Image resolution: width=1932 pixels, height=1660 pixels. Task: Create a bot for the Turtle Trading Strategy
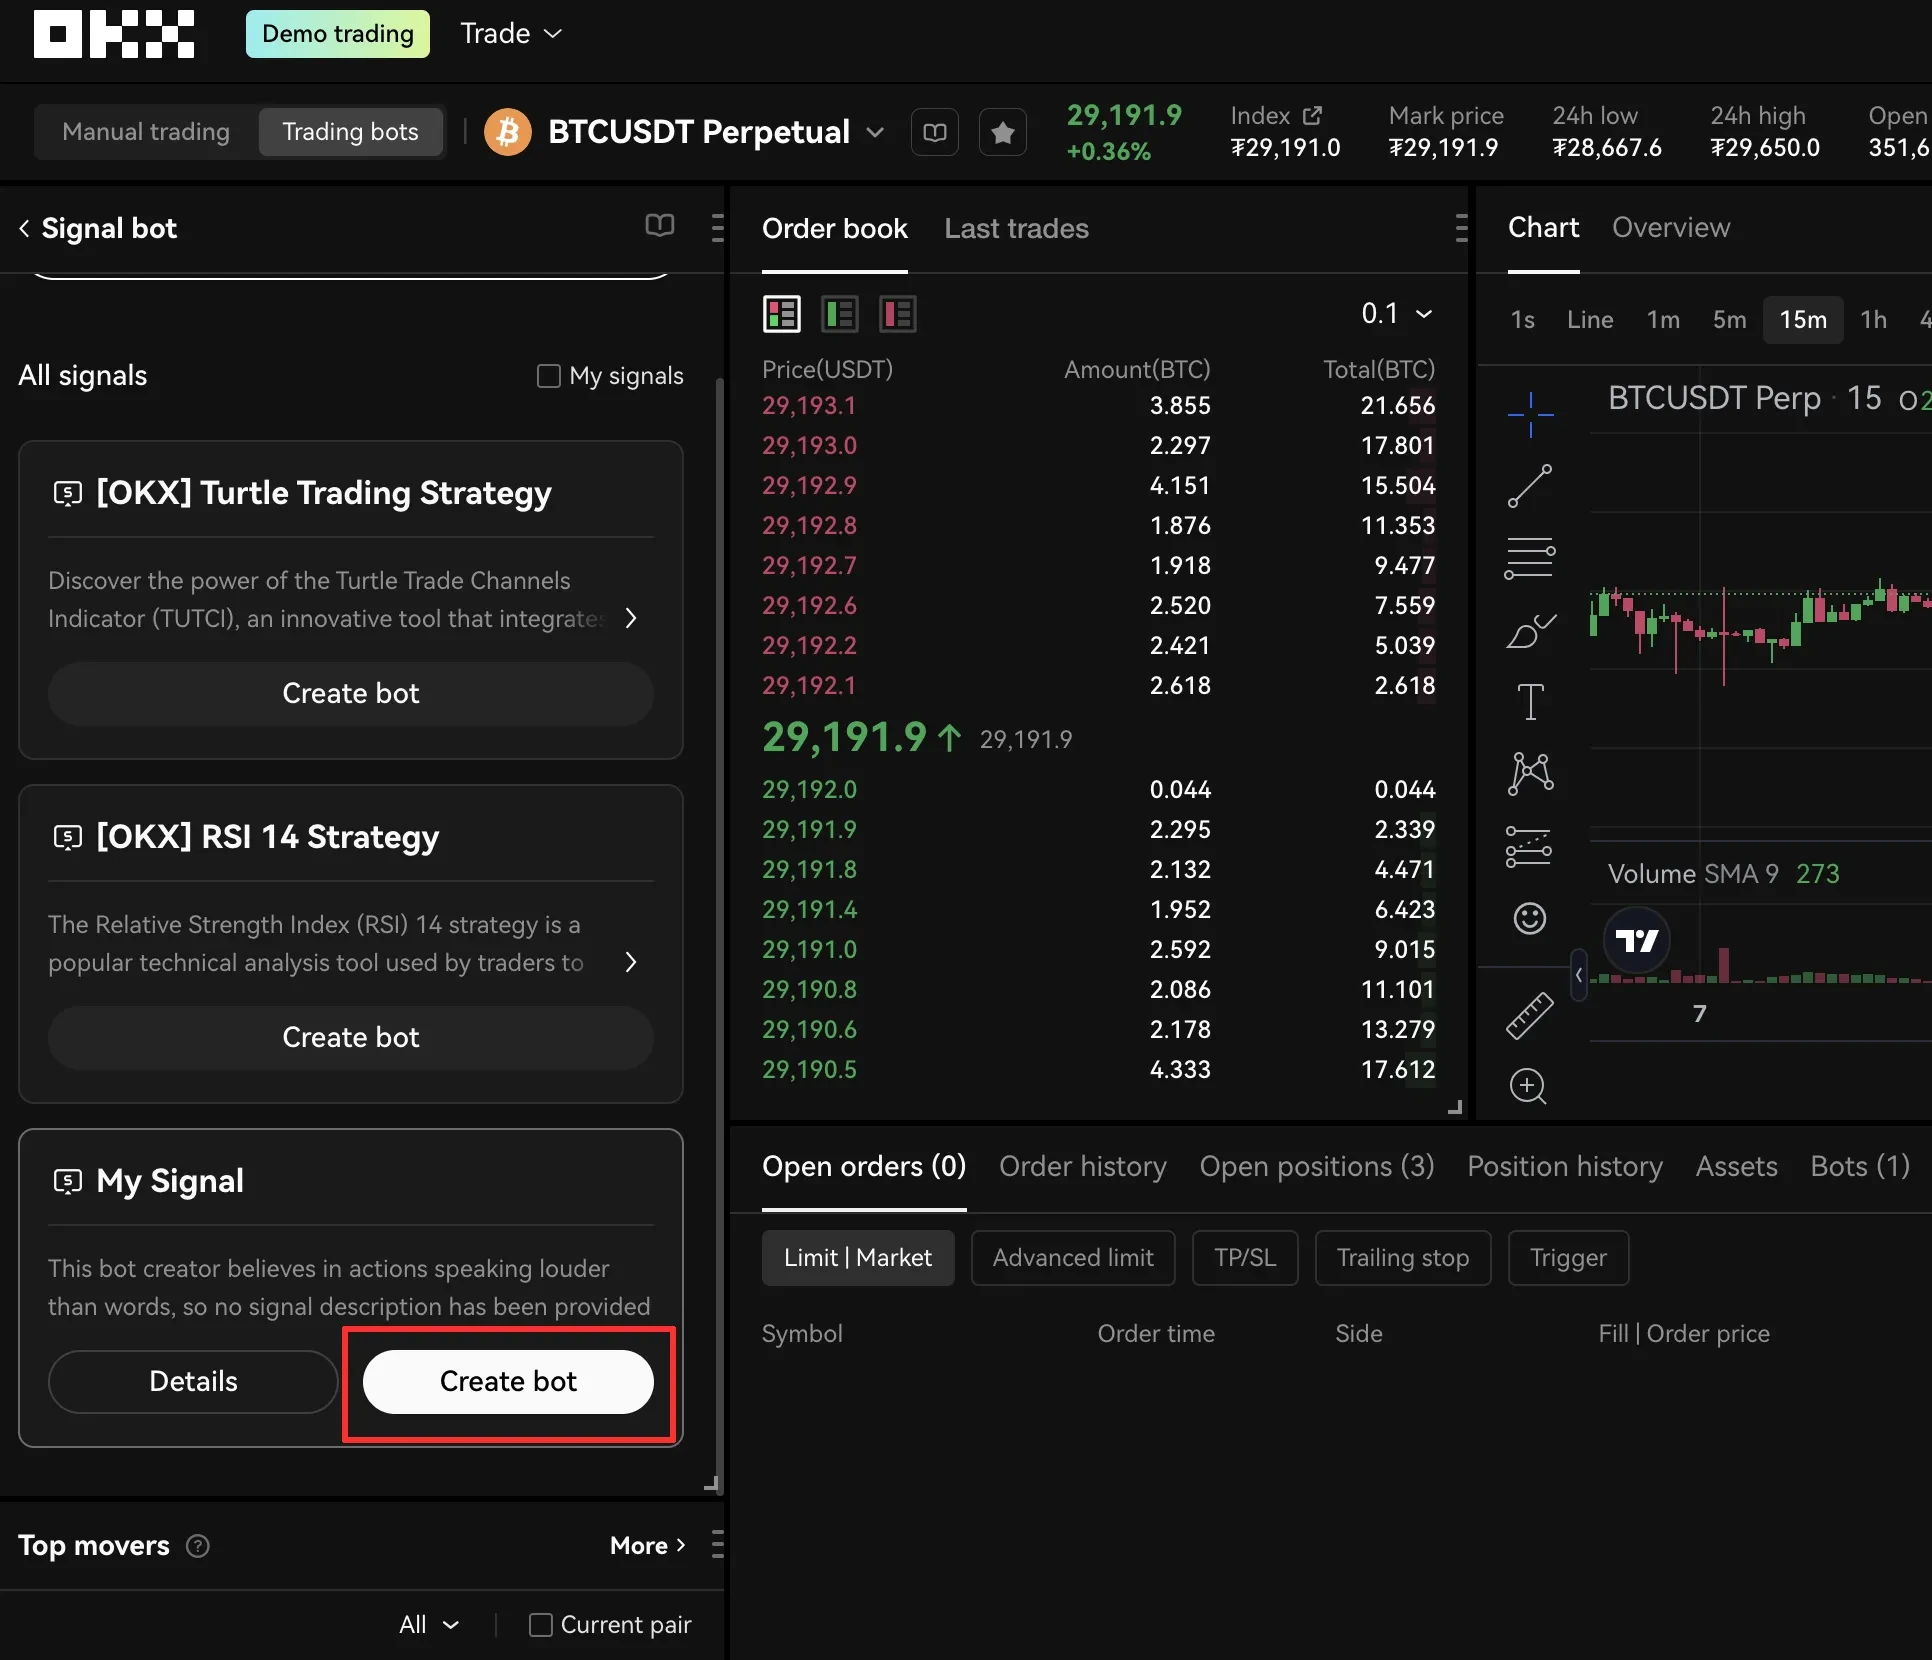(350, 693)
